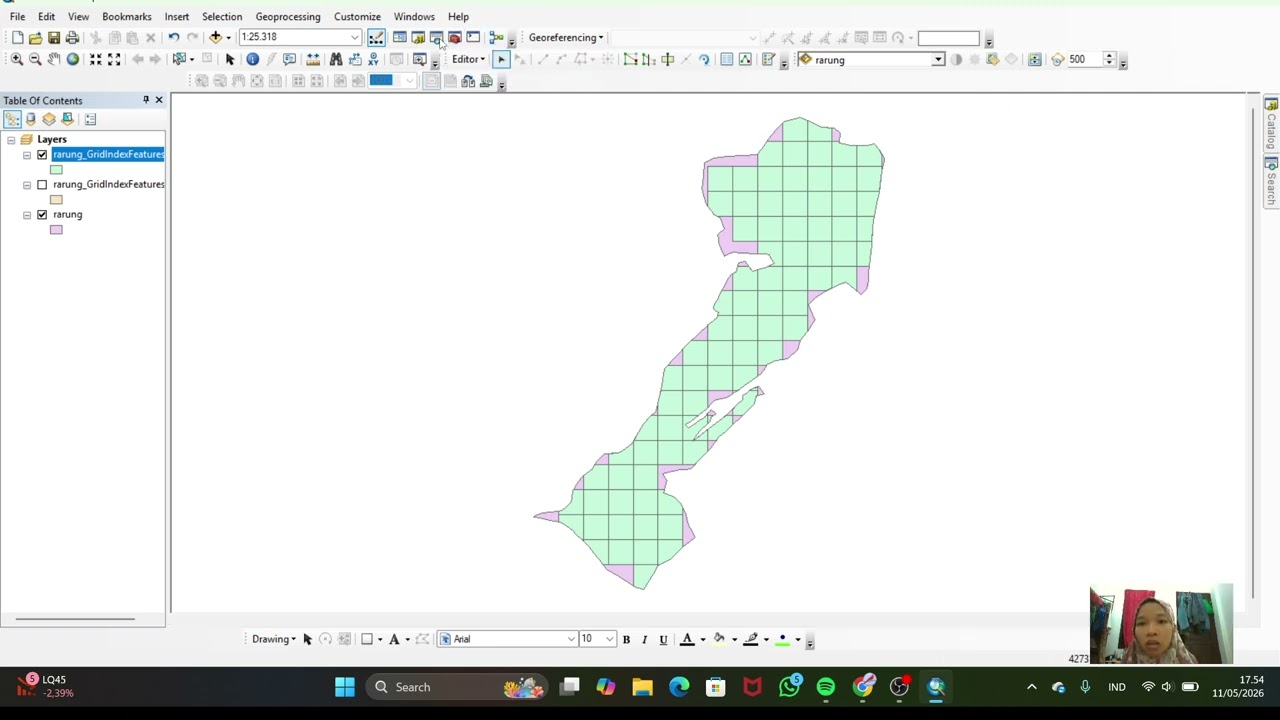
Task: Open Go To XY tool
Action: [373, 60]
